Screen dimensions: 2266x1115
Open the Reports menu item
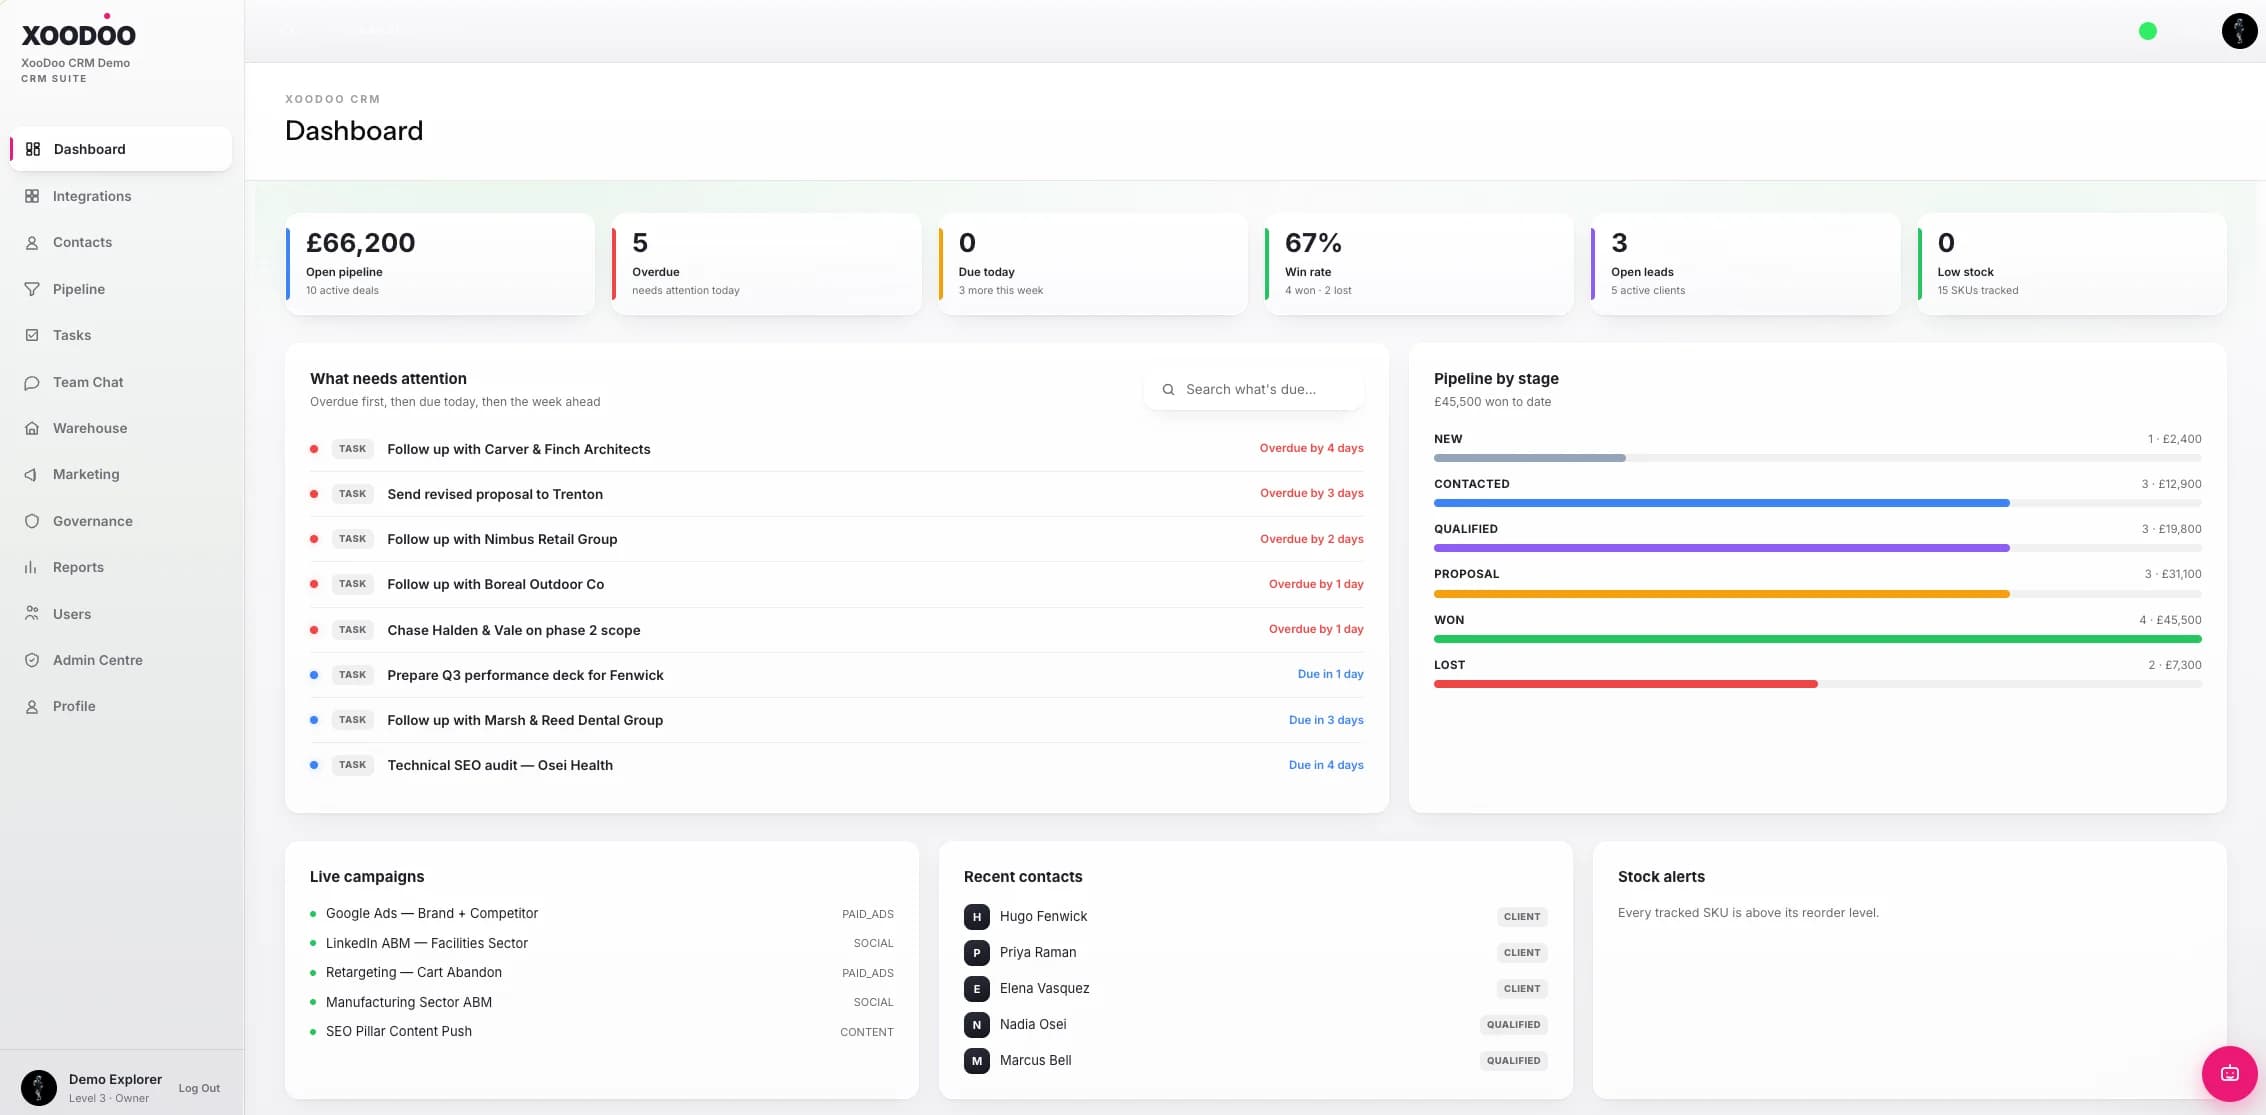121,567
